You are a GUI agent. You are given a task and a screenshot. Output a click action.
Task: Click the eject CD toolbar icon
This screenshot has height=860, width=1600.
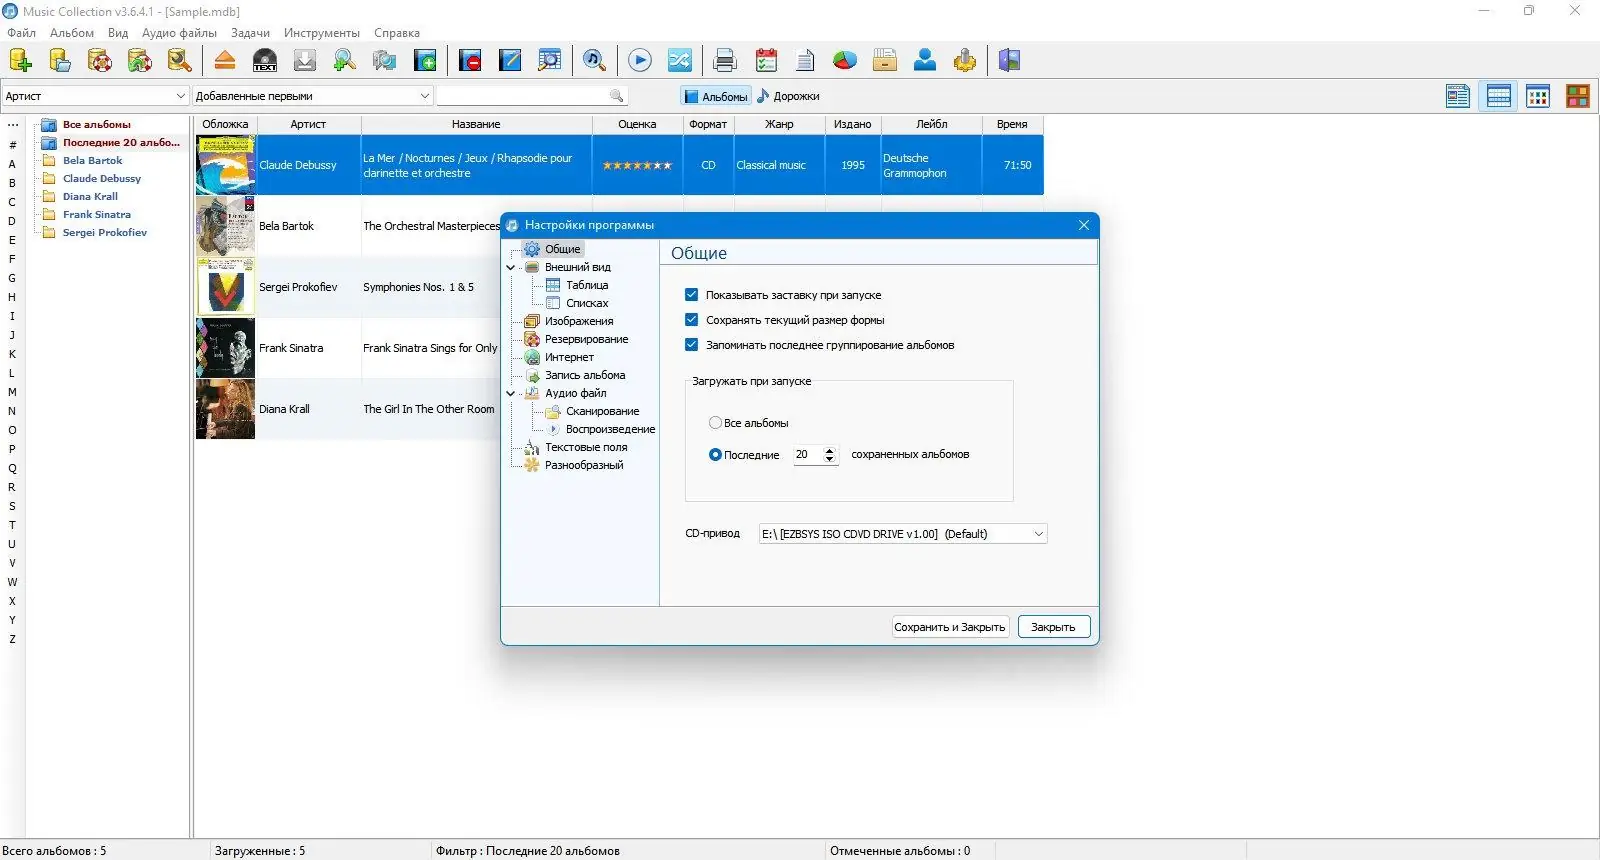(x=225, y=60)
